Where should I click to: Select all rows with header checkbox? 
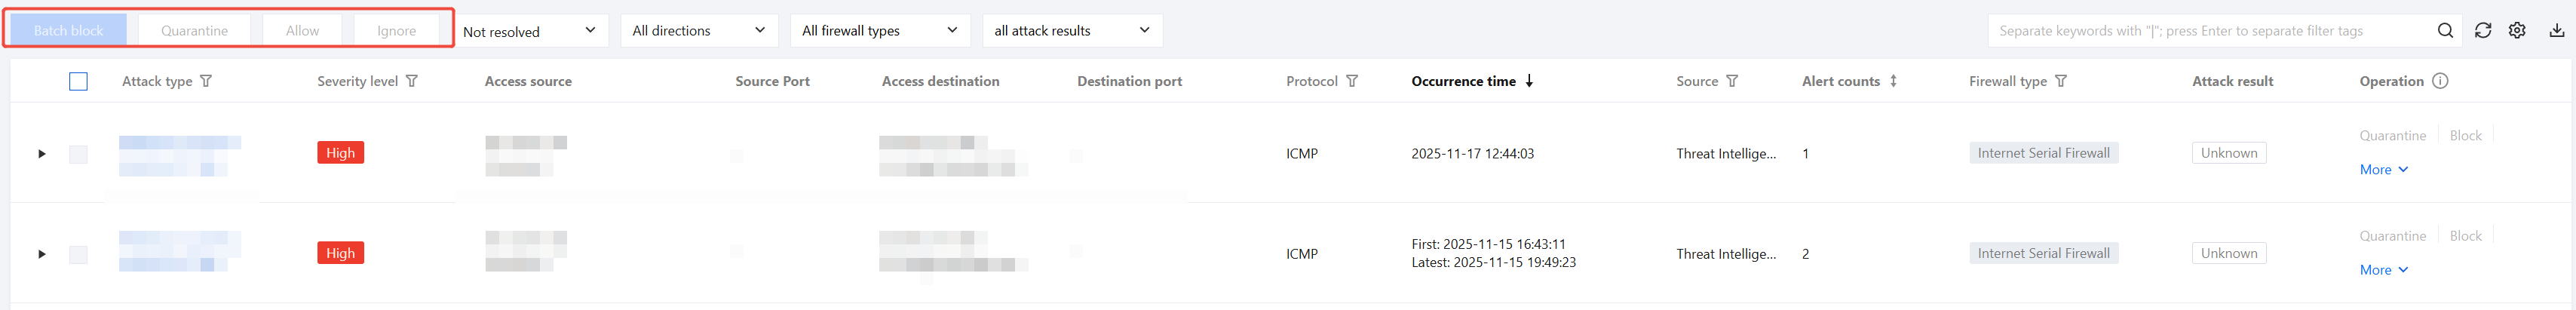pyautogui.click(x=78, y=81)
